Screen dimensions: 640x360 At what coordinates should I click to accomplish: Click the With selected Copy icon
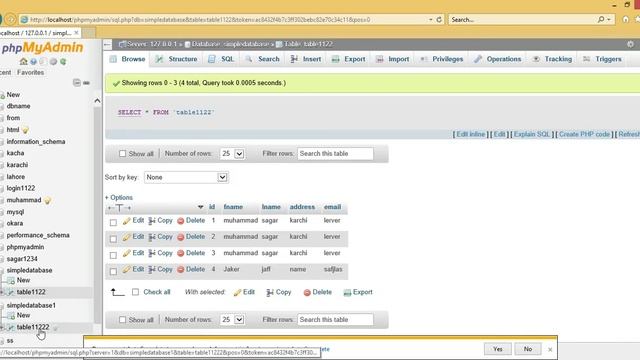click(270, 293)
